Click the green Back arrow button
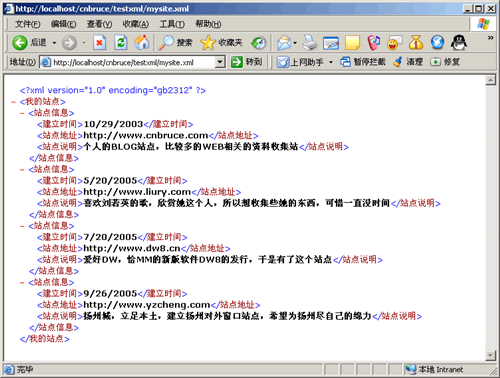The image size is (500, 378). [x=20, y=43]
